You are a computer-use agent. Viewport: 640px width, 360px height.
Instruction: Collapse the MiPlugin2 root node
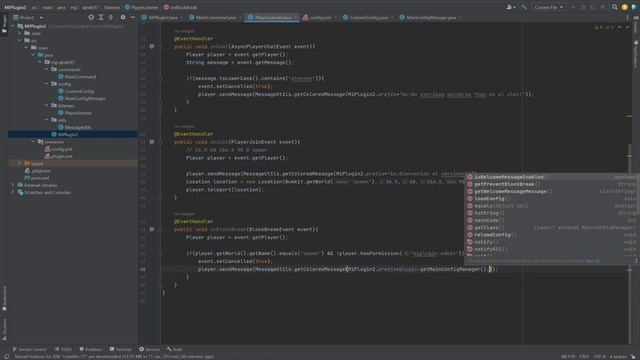pos(13,26)
